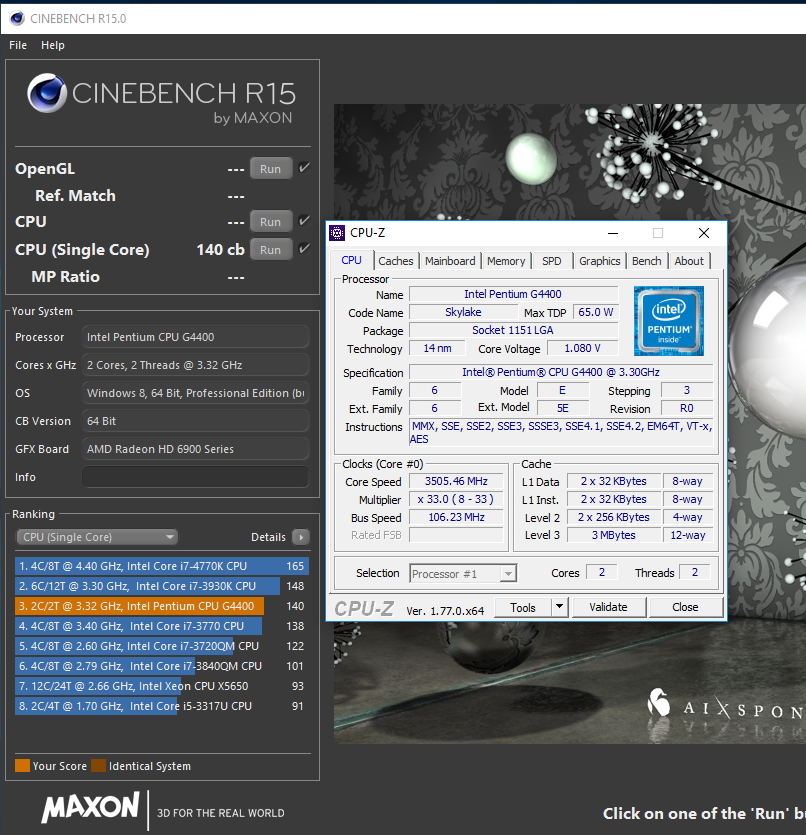Image resolution: width=806 pixels, height=835 pixels.
Task: Click the Level 3 cache 3 MBytes value
Action: 614,535
